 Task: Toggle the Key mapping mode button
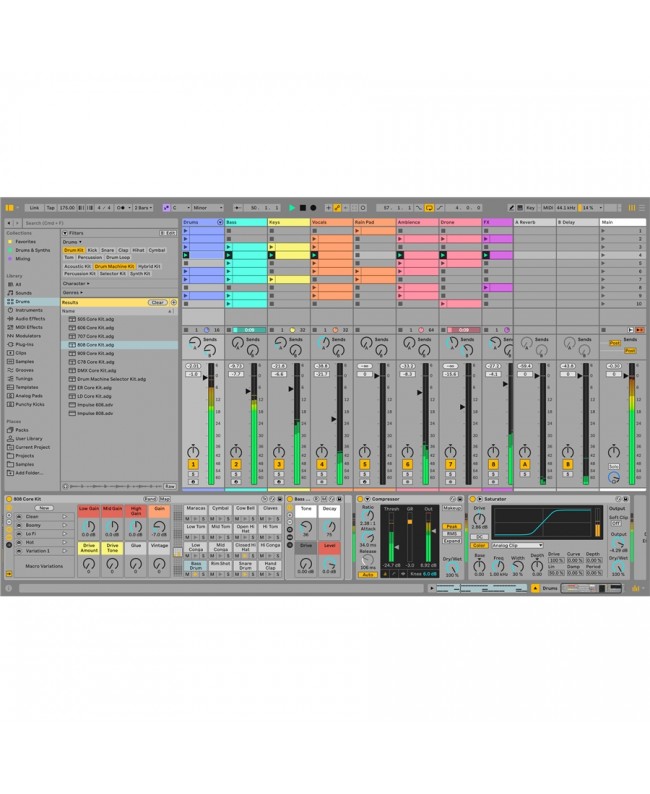(530, 208)
